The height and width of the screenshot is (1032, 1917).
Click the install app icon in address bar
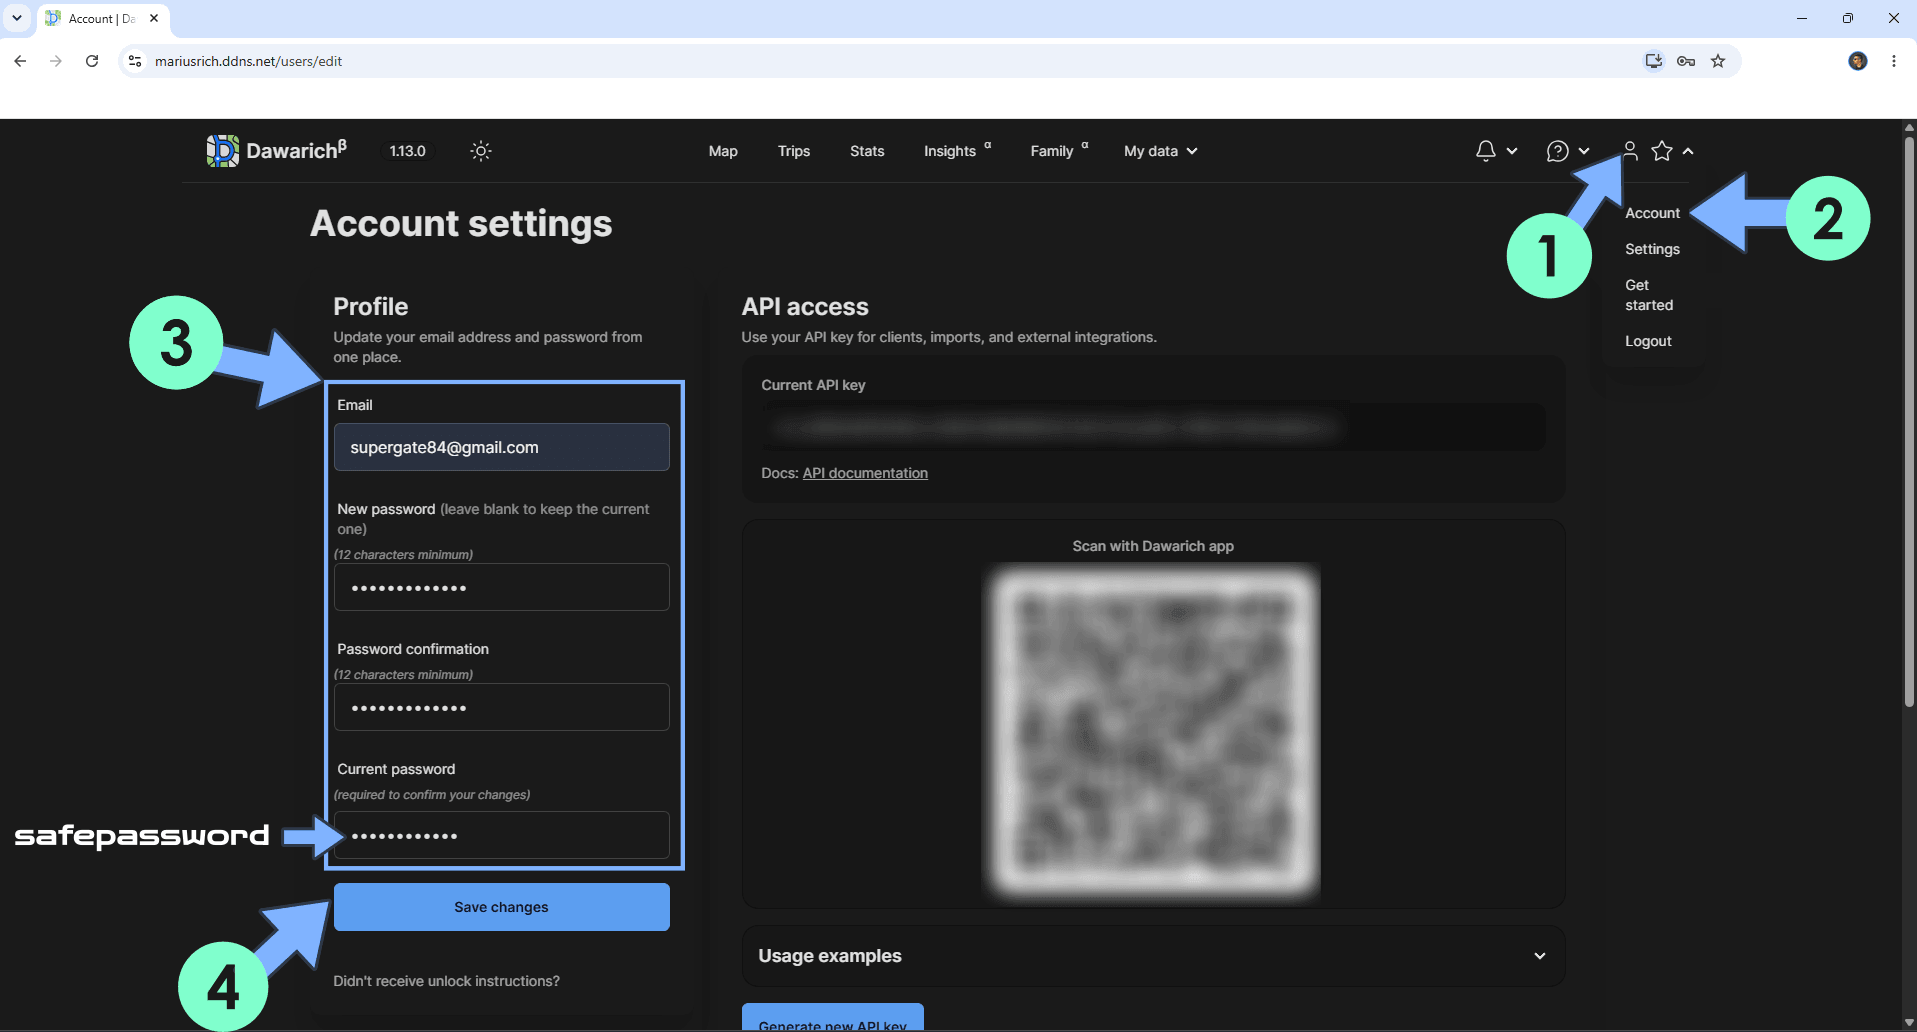coord(1654,61)
